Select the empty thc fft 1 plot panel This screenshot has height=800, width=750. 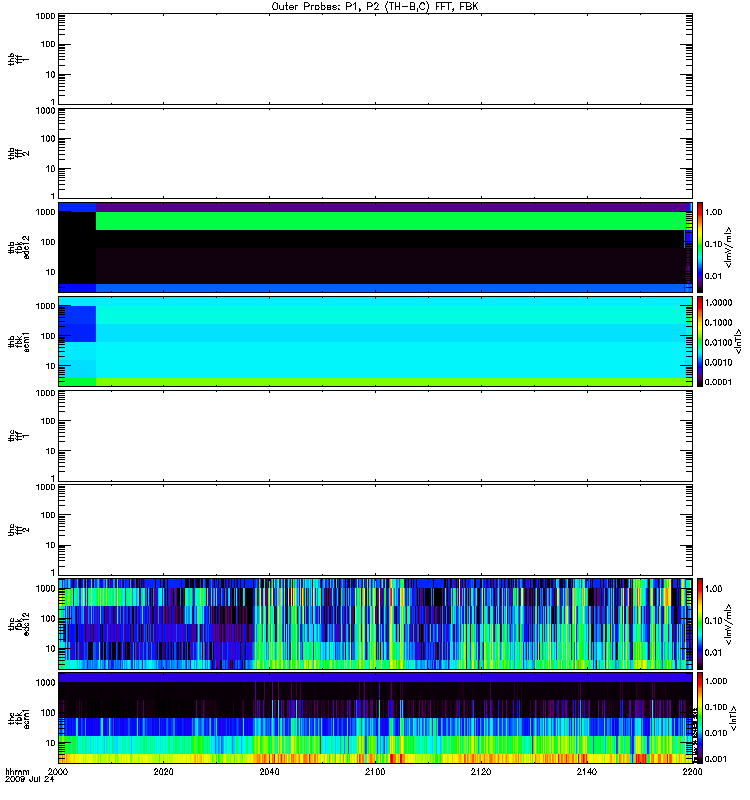375,436
